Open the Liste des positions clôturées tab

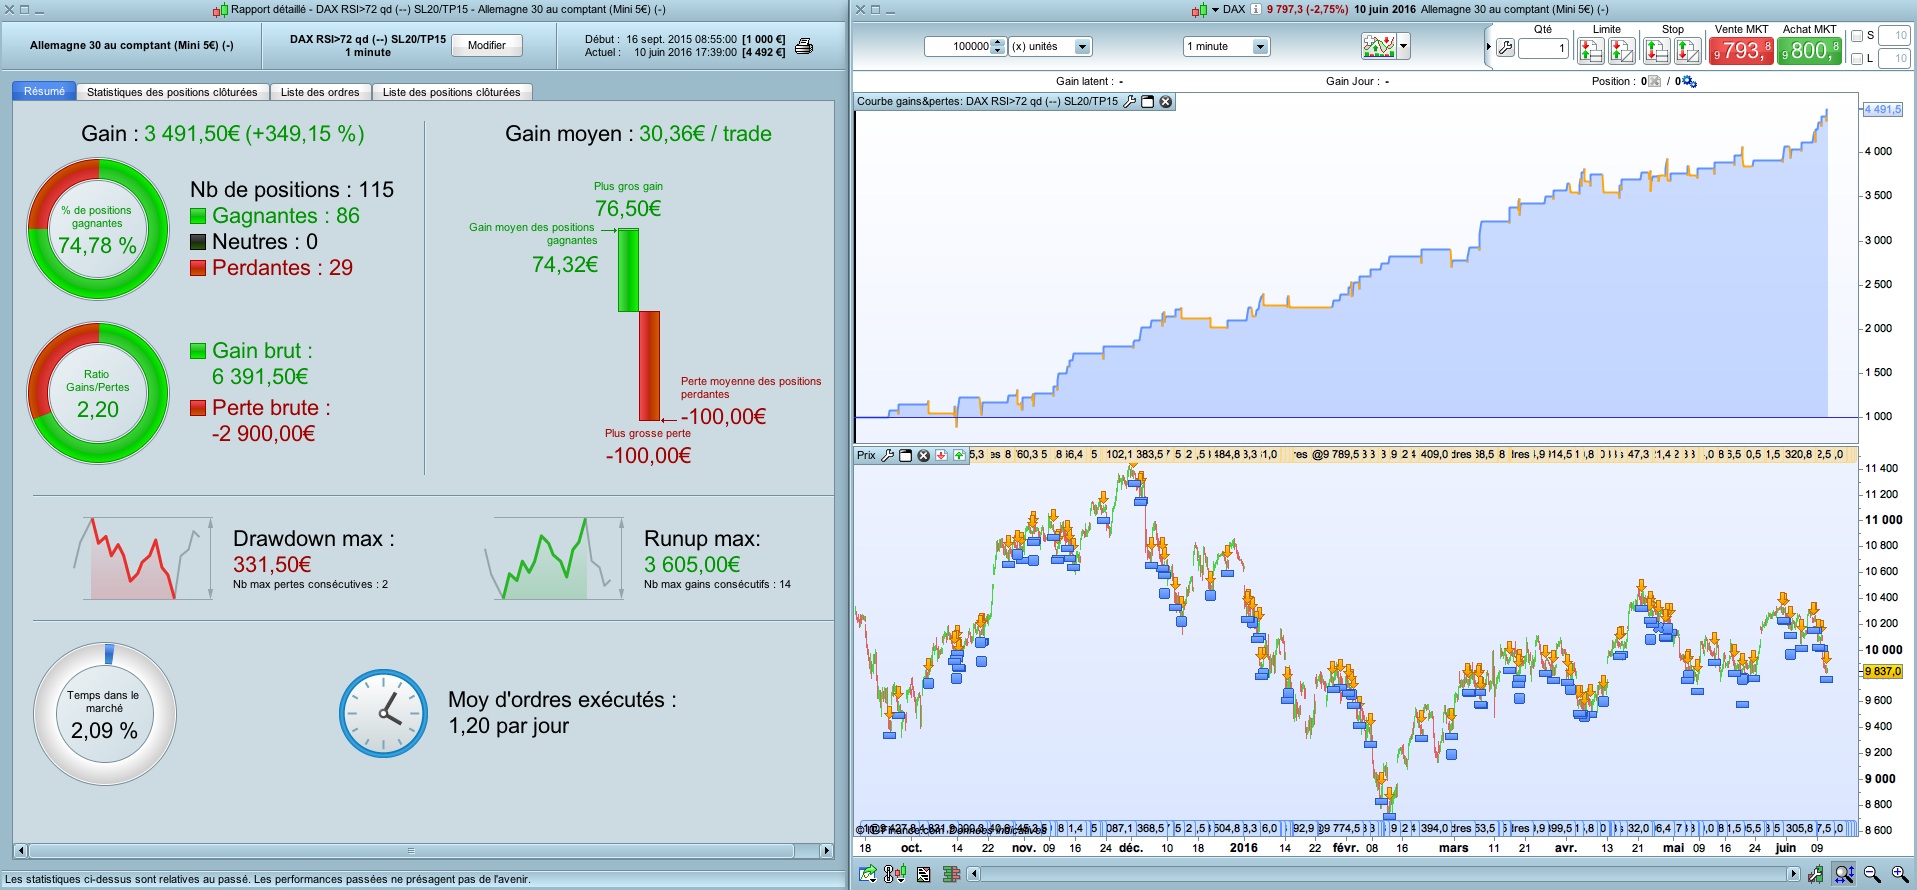tap(451, 92)
